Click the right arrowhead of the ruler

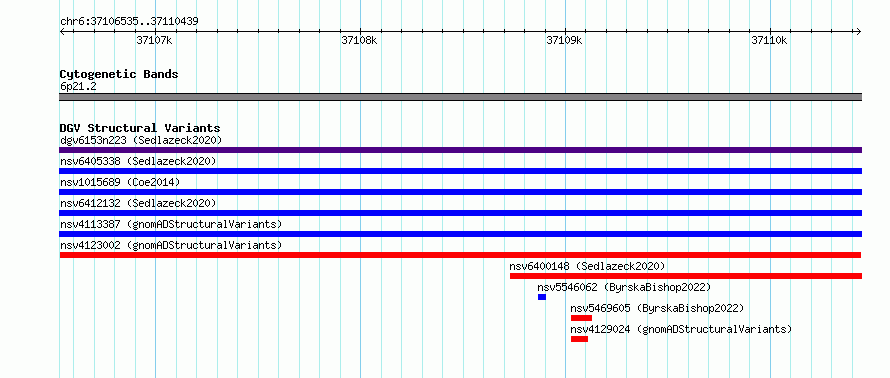click(x=858, y=31)
